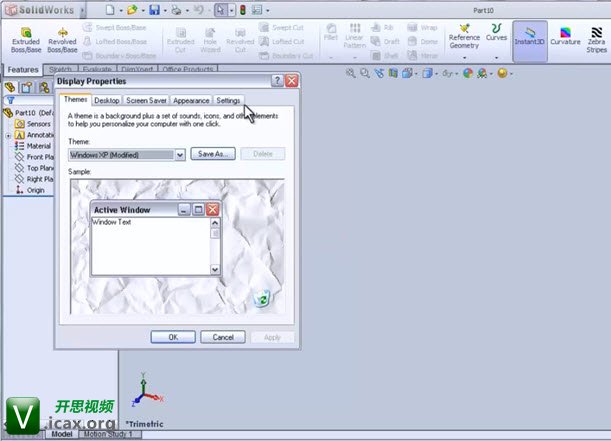Click OK in Display Properties
This screenshot has width=611, height=441.
(173, 337)
